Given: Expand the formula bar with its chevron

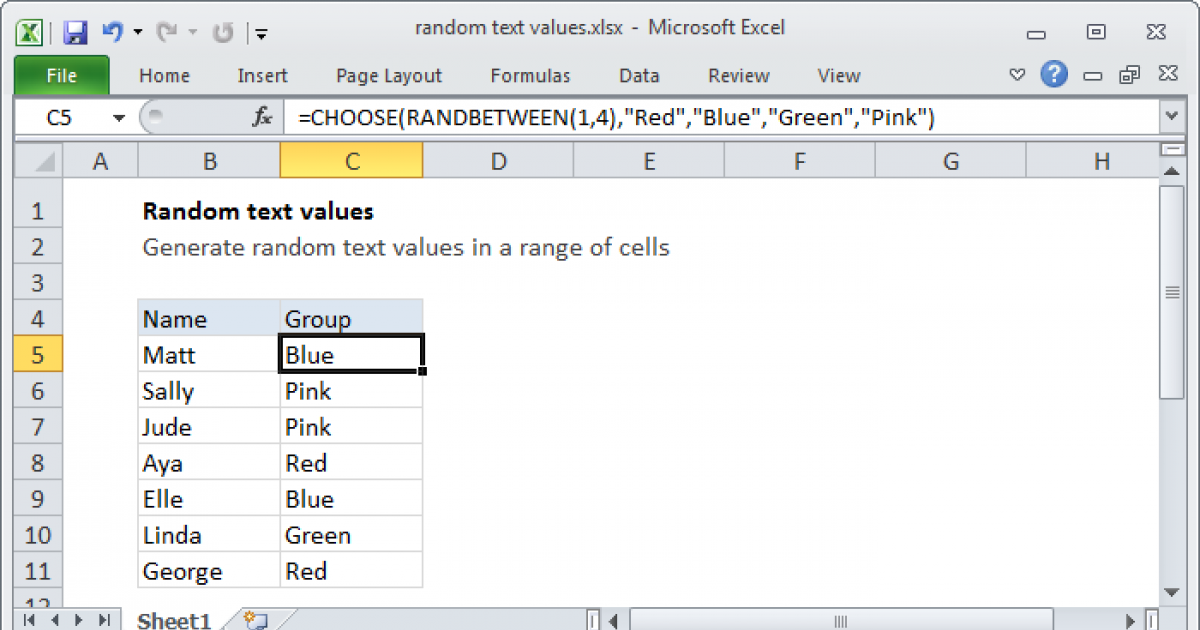Looking at the screenshot, I should tap(1169, 117).
